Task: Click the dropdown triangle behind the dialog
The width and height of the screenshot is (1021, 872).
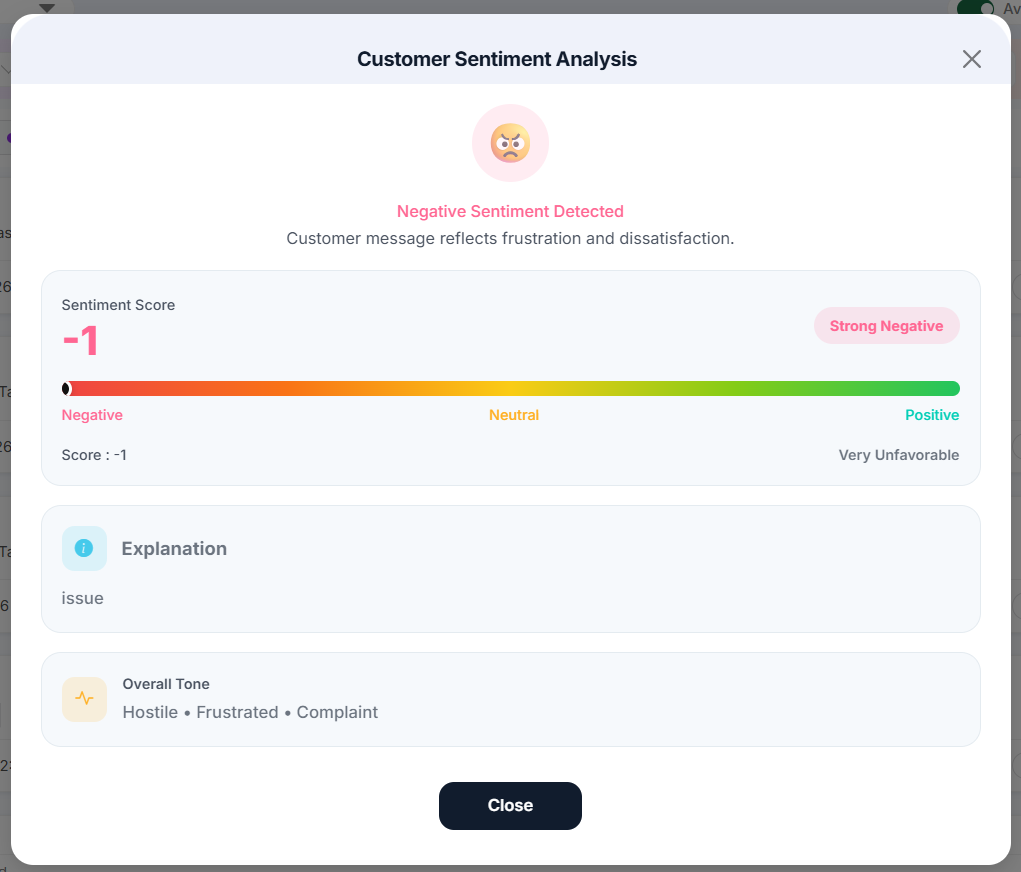Action: pyautogui.click(x=46, y=8)
